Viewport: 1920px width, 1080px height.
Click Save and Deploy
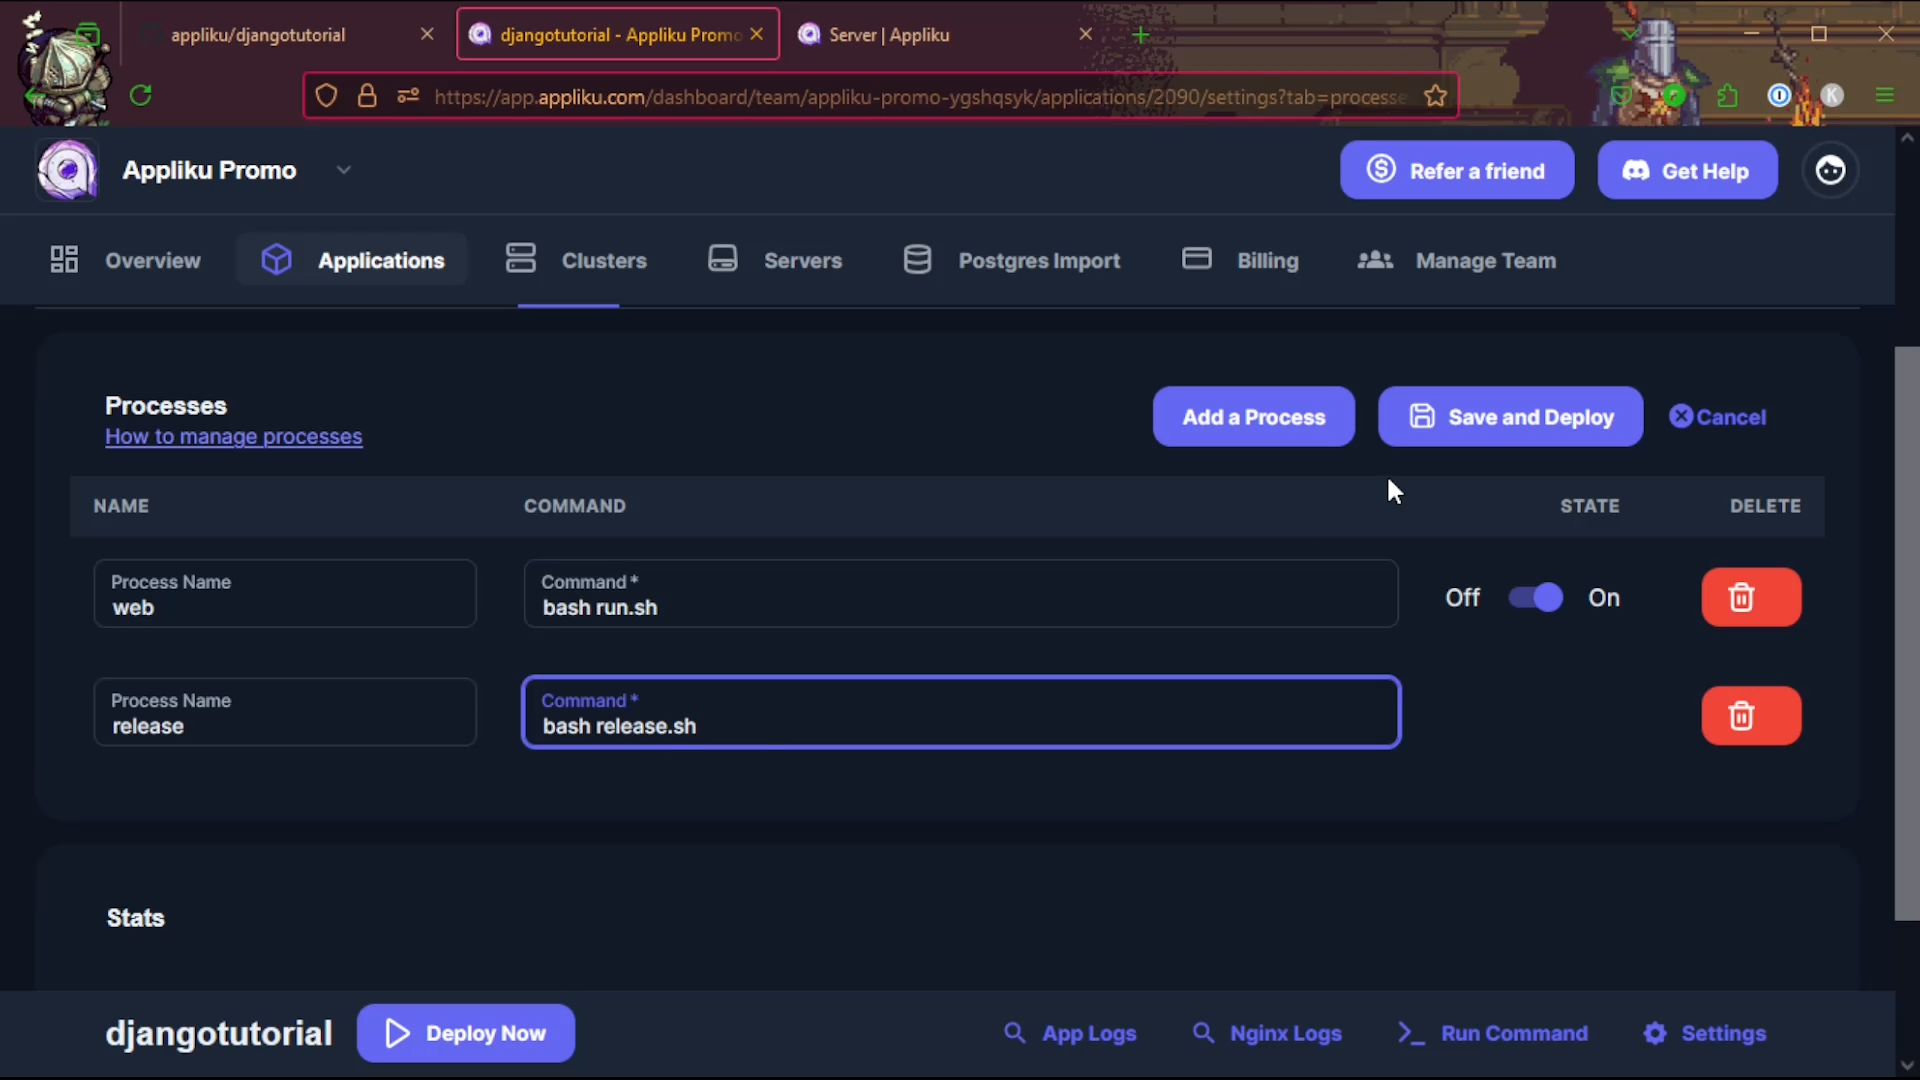coord(1510,417)
